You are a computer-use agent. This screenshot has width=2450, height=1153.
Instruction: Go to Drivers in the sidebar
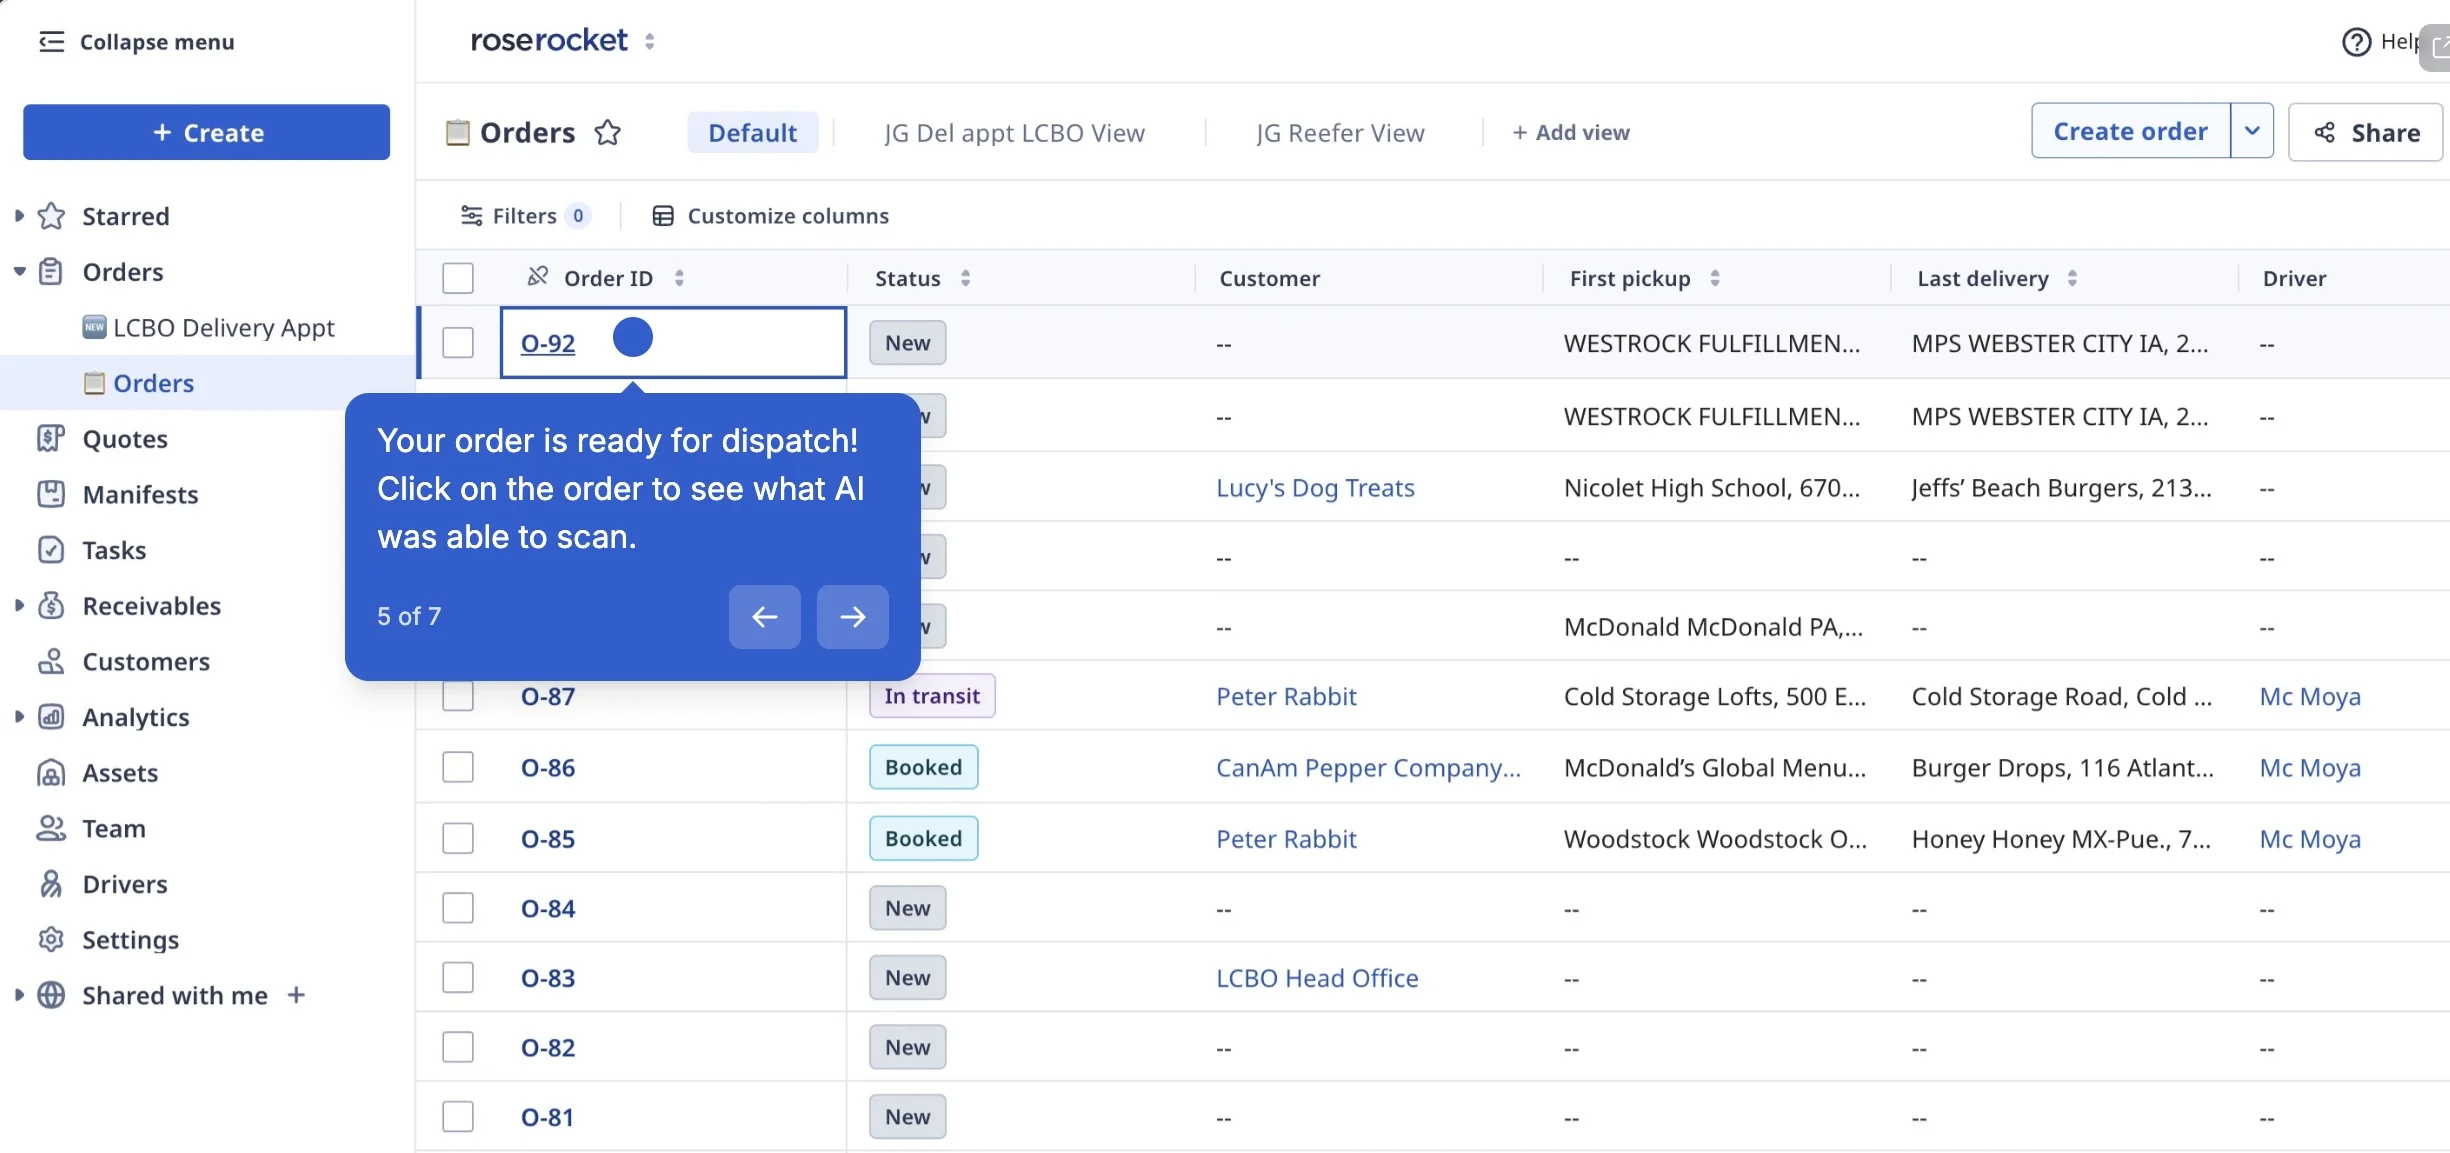coord(125,884)
